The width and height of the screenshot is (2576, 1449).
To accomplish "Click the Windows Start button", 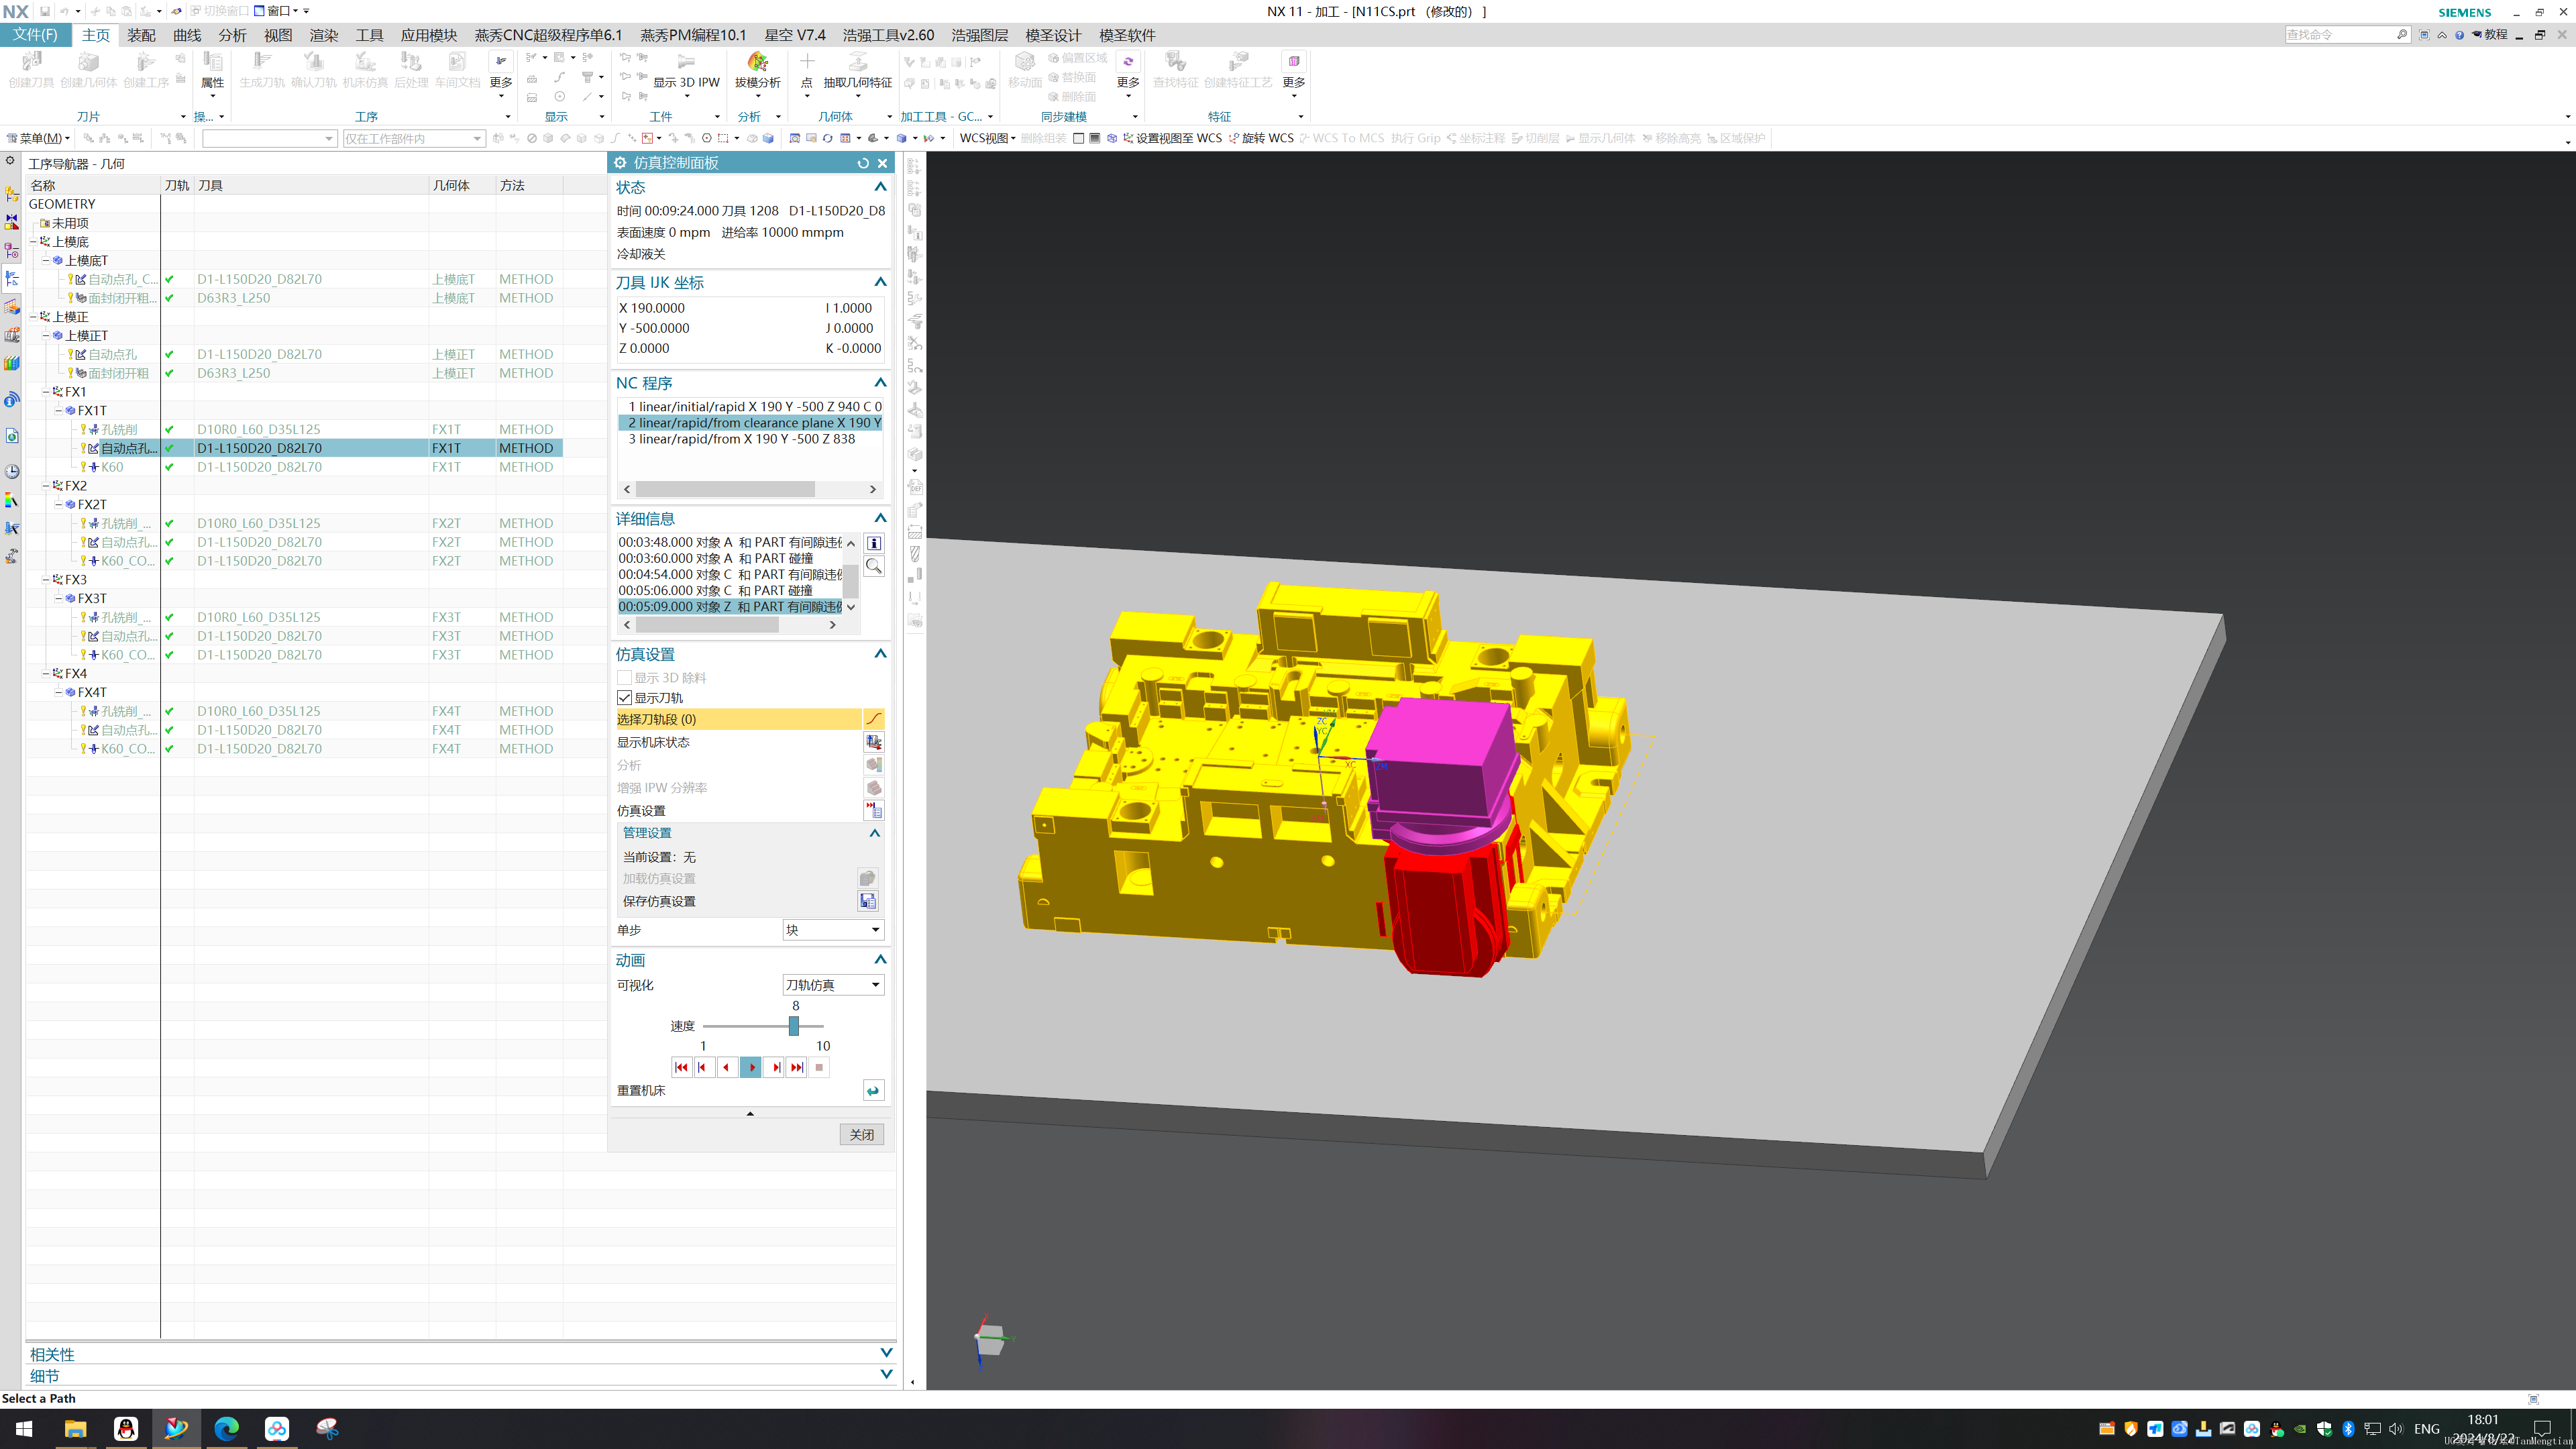I will [24, 1428].
